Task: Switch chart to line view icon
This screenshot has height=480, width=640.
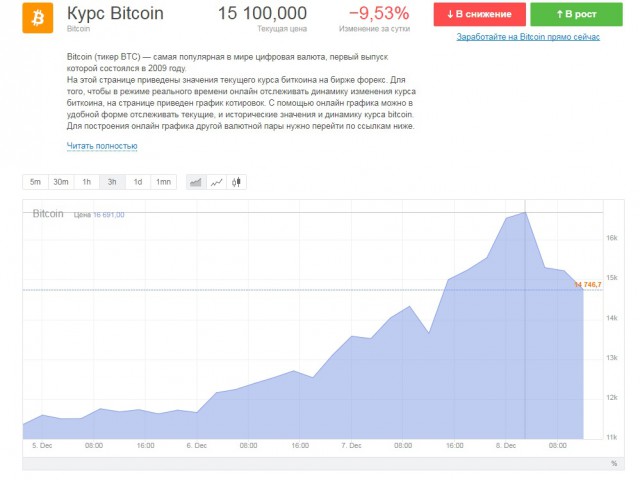Action: [217, 182]
